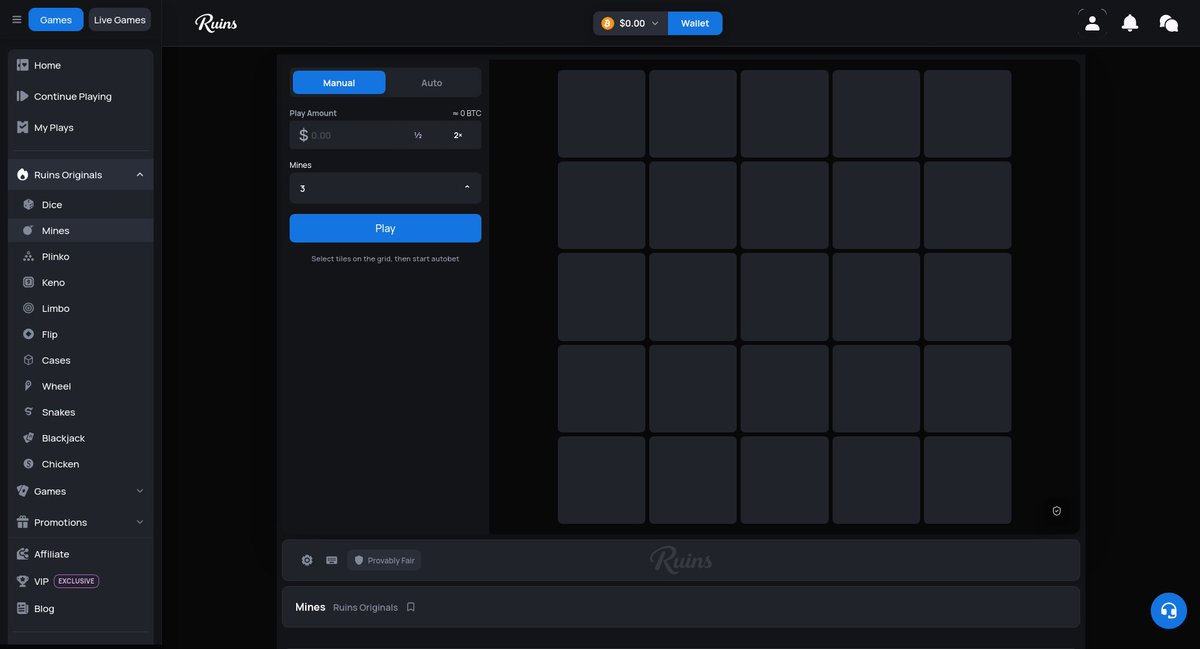
Task: Open Flip from the sidebar
Action: pos(81,335)
